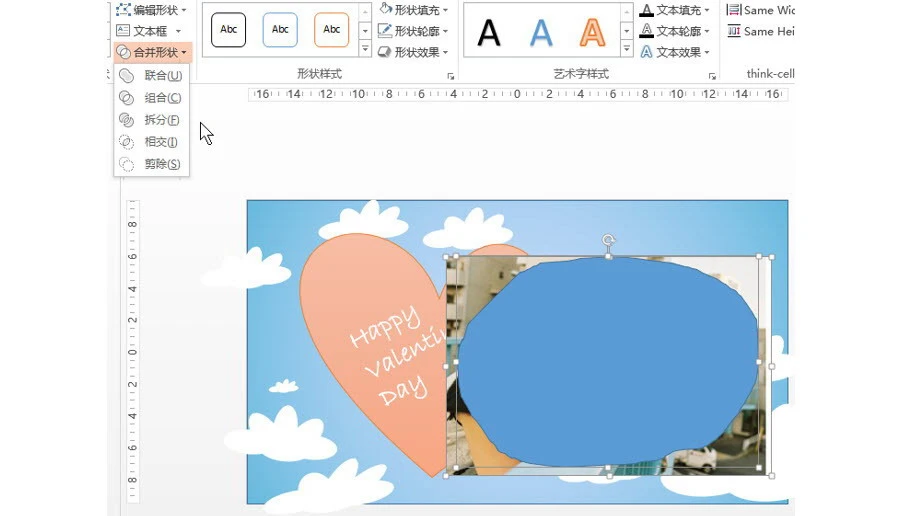Open 形状填充 shape fill dropdown
Image resolution: width=900 pixels, height=516 pixels.
(413, 10)
